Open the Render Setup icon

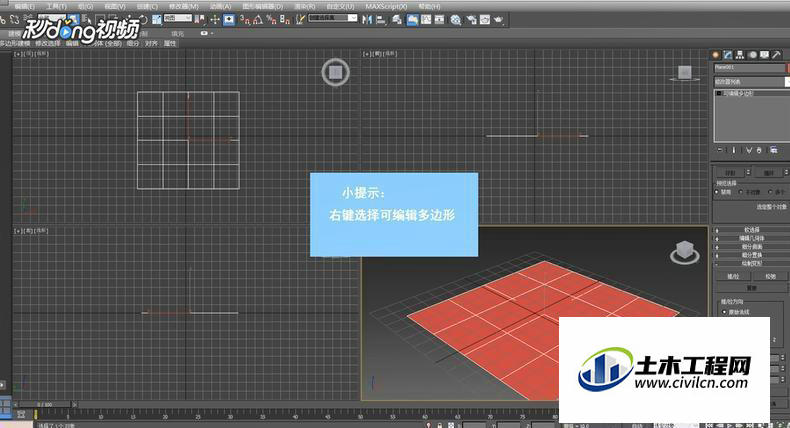(471, 20)
